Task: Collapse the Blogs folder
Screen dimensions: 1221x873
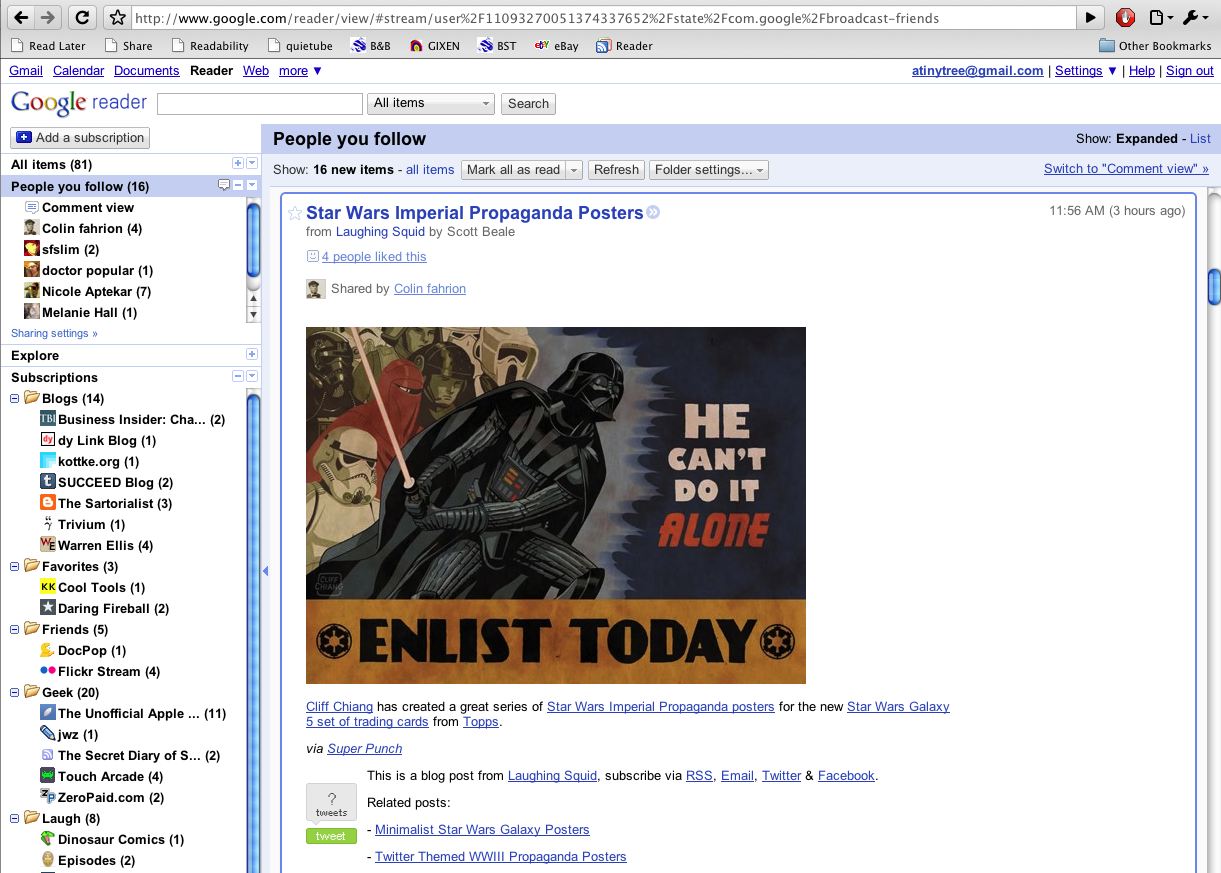Action: (x=15, y=398)
